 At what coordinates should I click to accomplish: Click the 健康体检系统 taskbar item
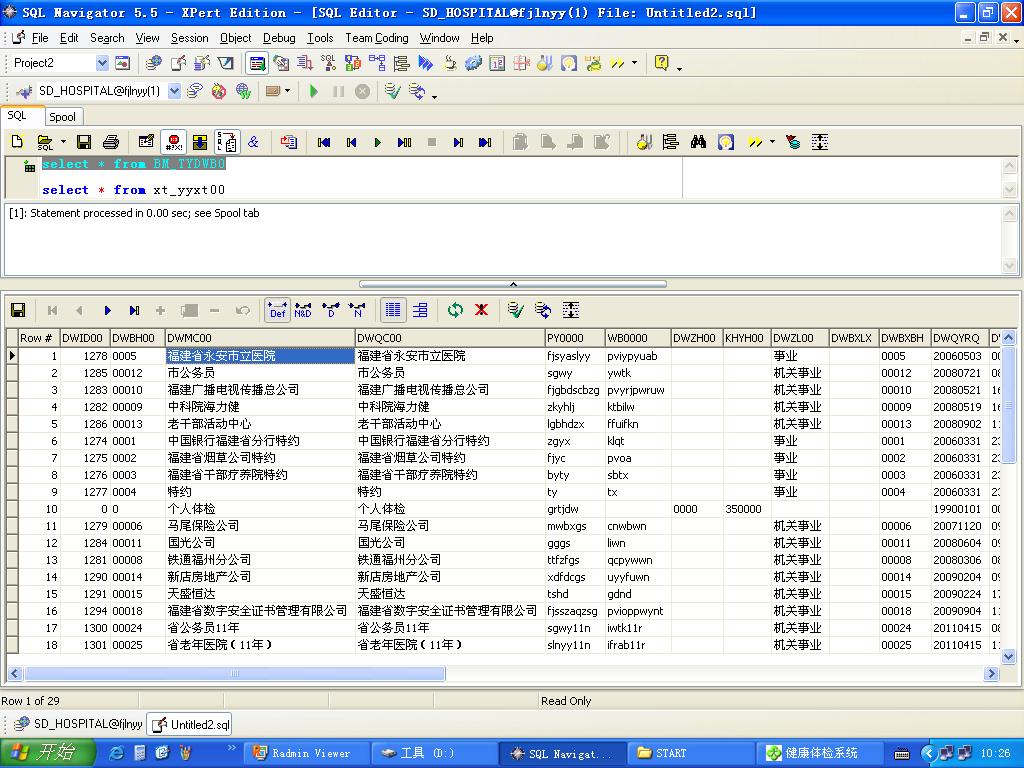click(x=820, y=753)
